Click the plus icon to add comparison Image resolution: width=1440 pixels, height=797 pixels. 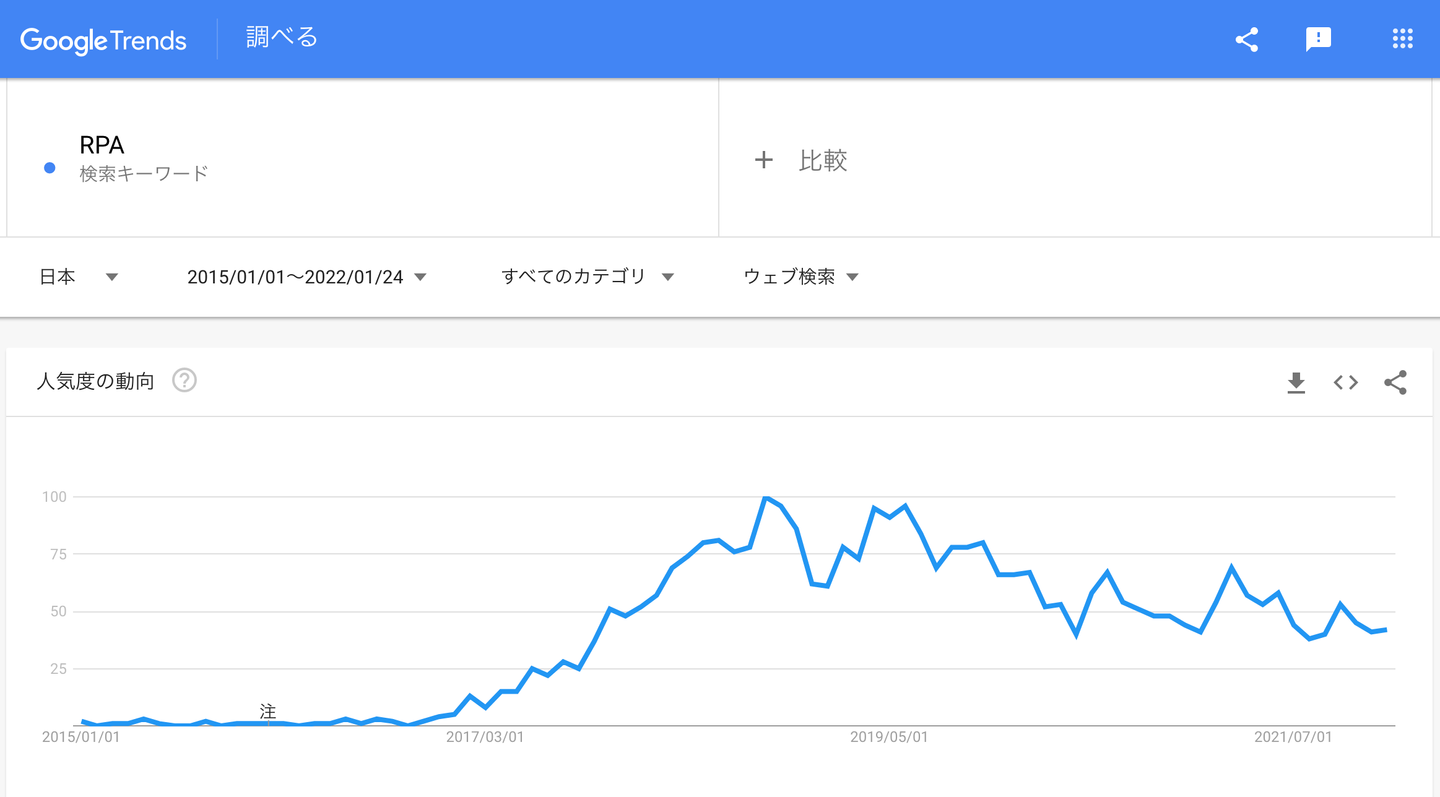763,160
